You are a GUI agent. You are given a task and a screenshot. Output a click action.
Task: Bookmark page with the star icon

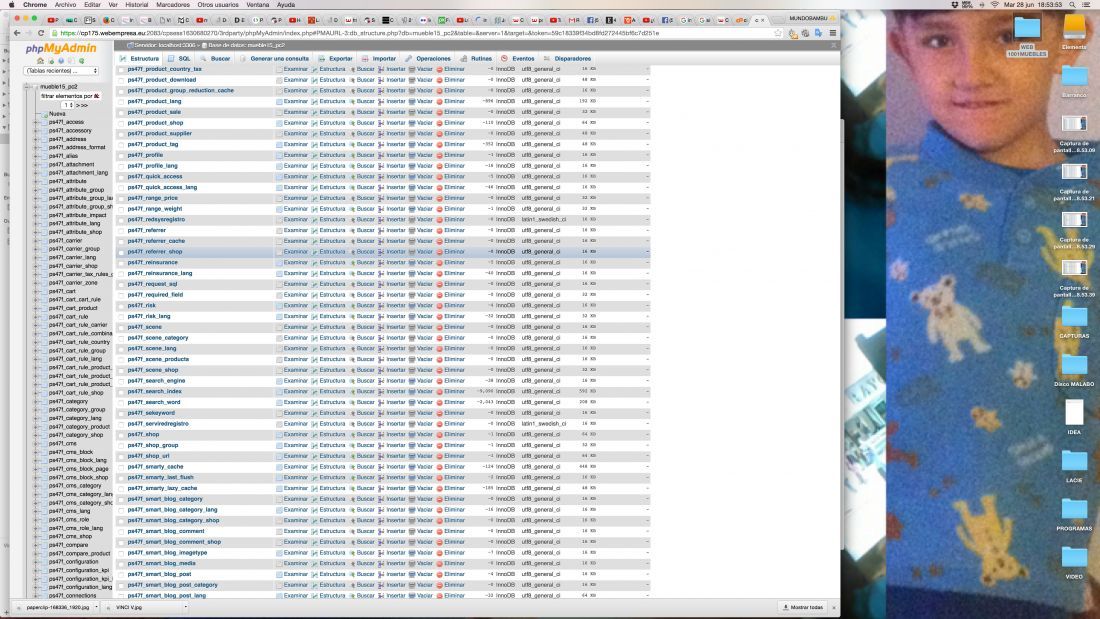tap(778, 33)
